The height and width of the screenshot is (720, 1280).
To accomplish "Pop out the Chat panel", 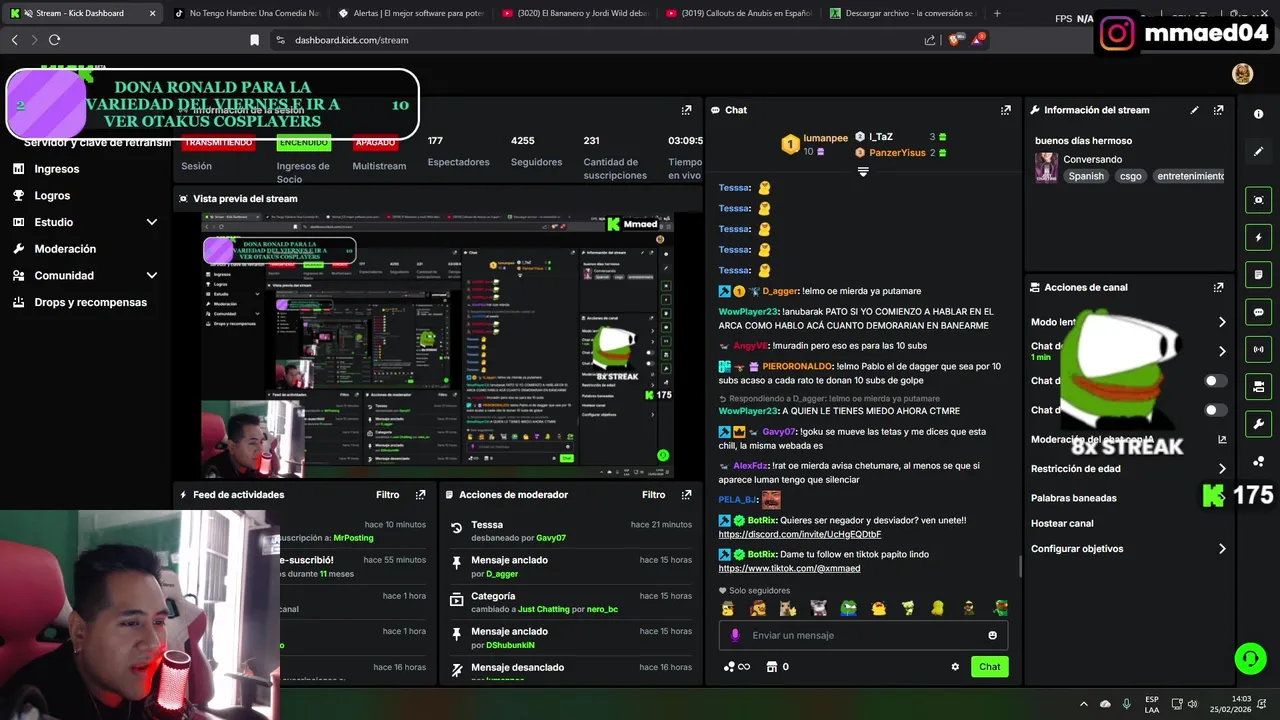I will tap(1006, 110).
